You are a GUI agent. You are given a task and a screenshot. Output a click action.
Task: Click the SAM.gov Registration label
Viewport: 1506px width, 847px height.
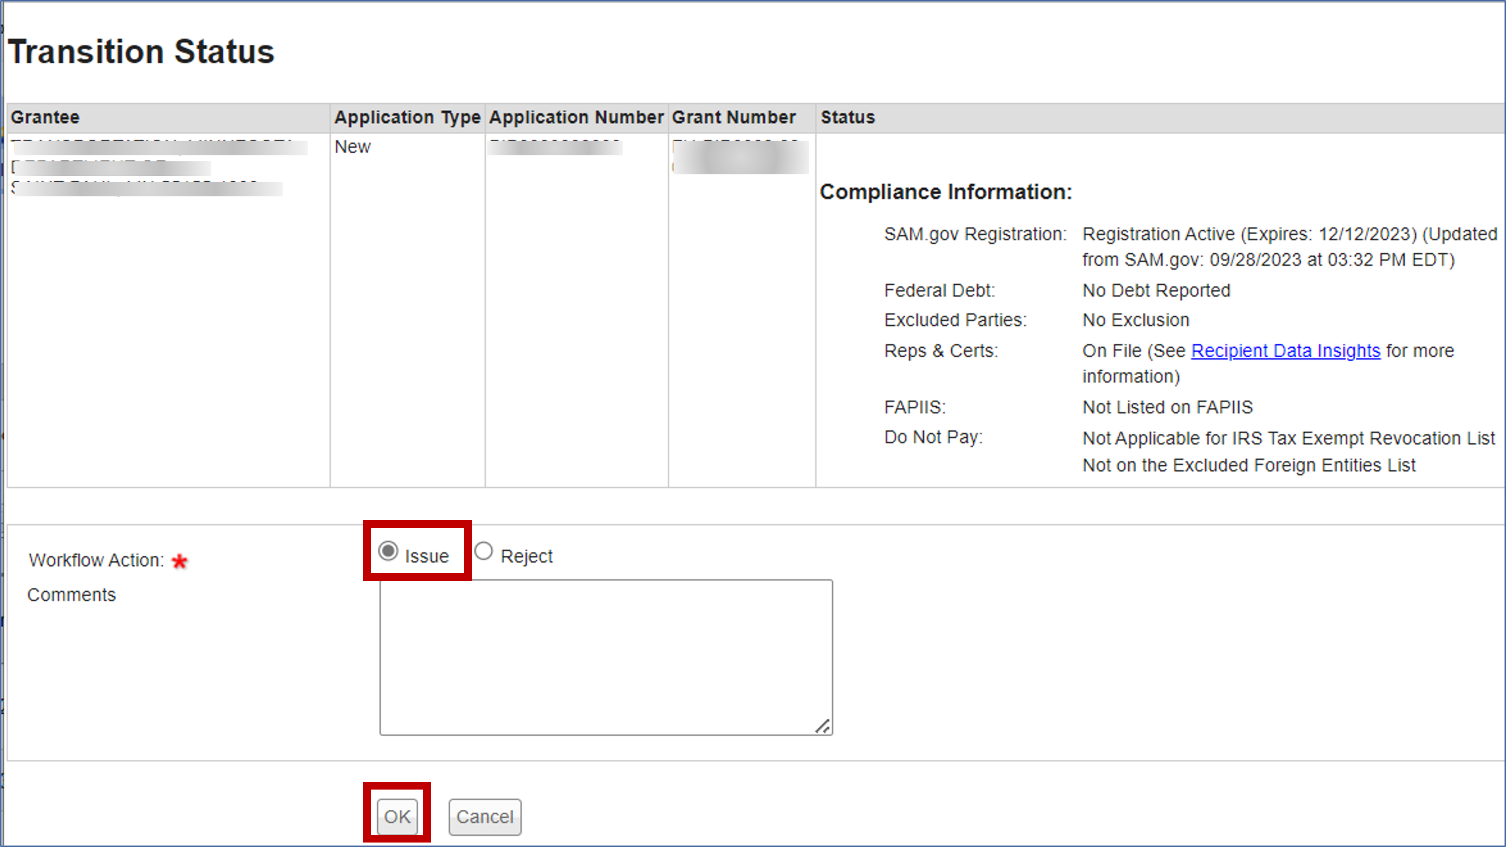974,234
